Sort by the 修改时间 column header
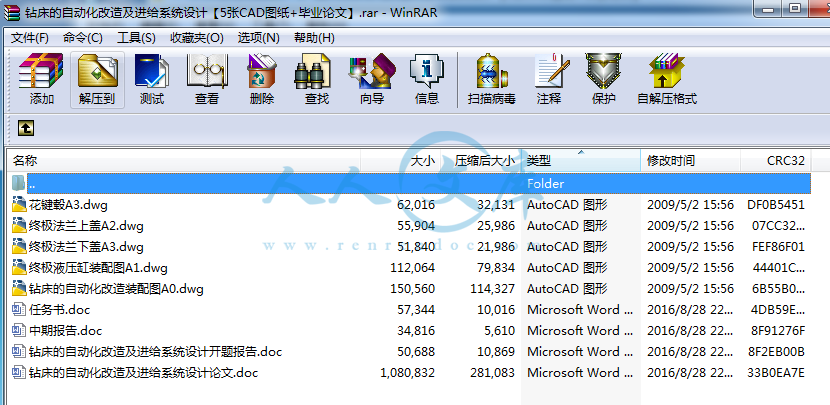830x405 pixels. [691, 160]
